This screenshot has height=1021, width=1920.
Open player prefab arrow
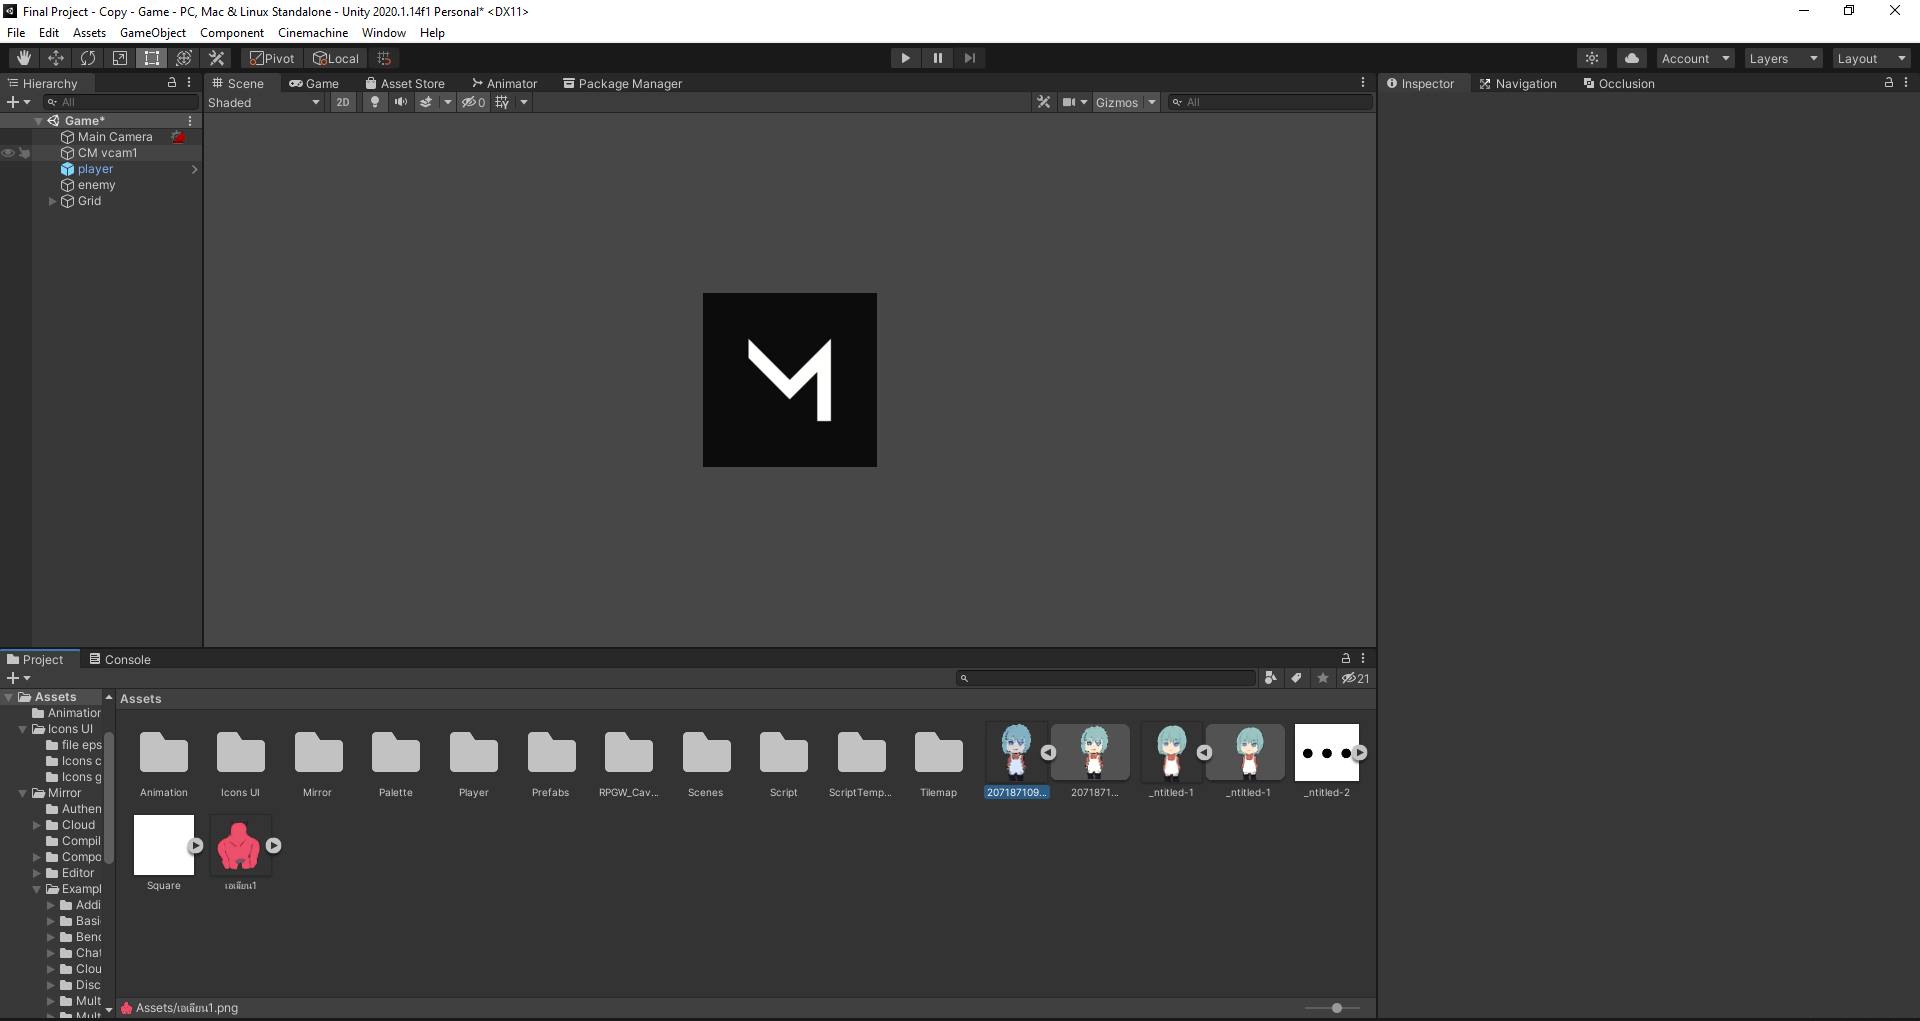click(x=194, y=169)
